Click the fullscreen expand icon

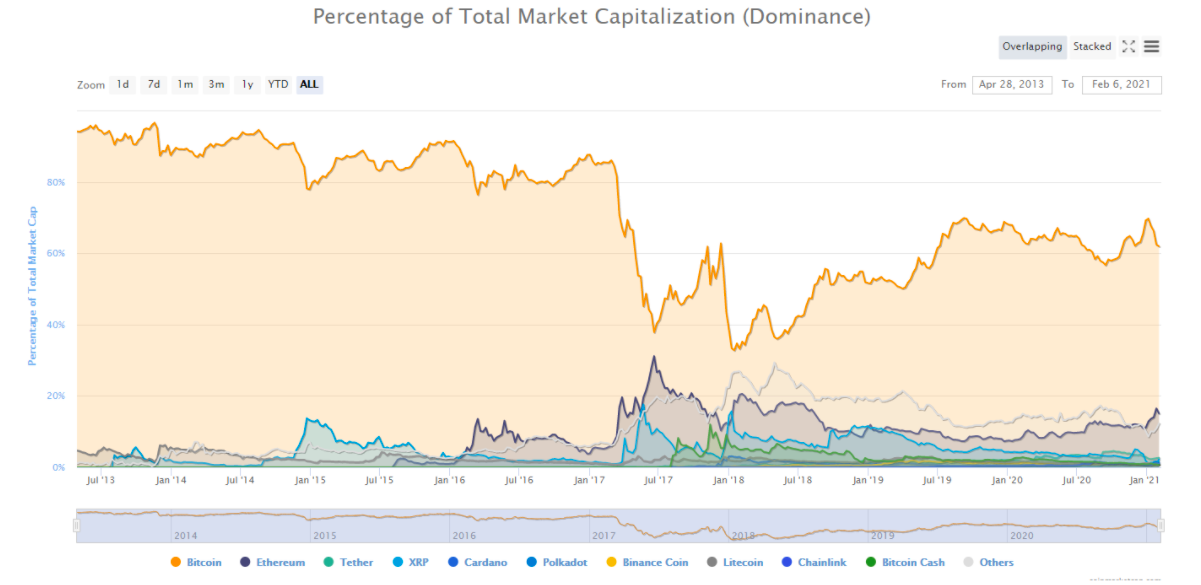tap(1129, 47)
